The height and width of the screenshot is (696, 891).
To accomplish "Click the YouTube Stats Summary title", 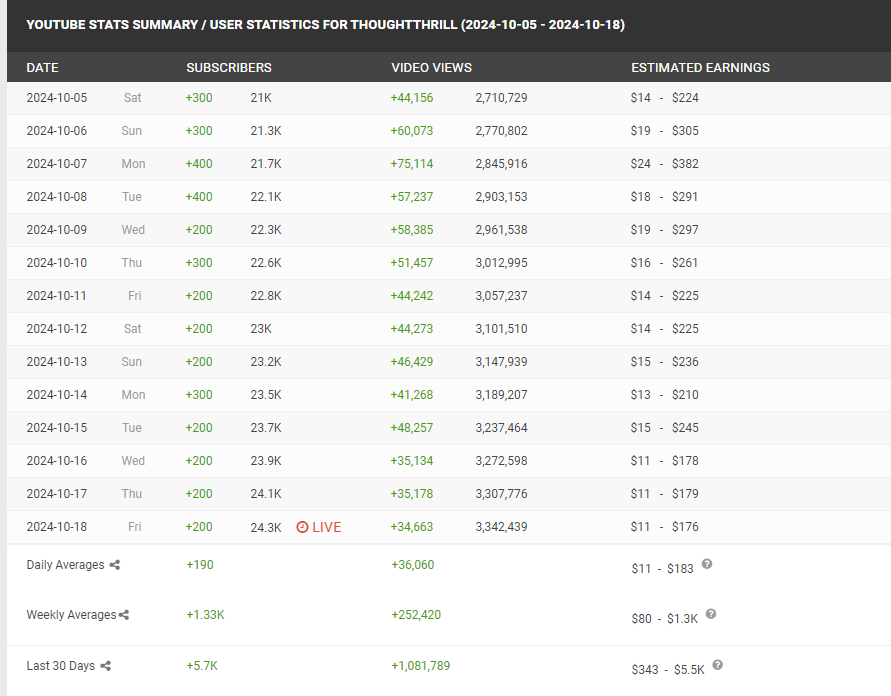I will (326, 25).
